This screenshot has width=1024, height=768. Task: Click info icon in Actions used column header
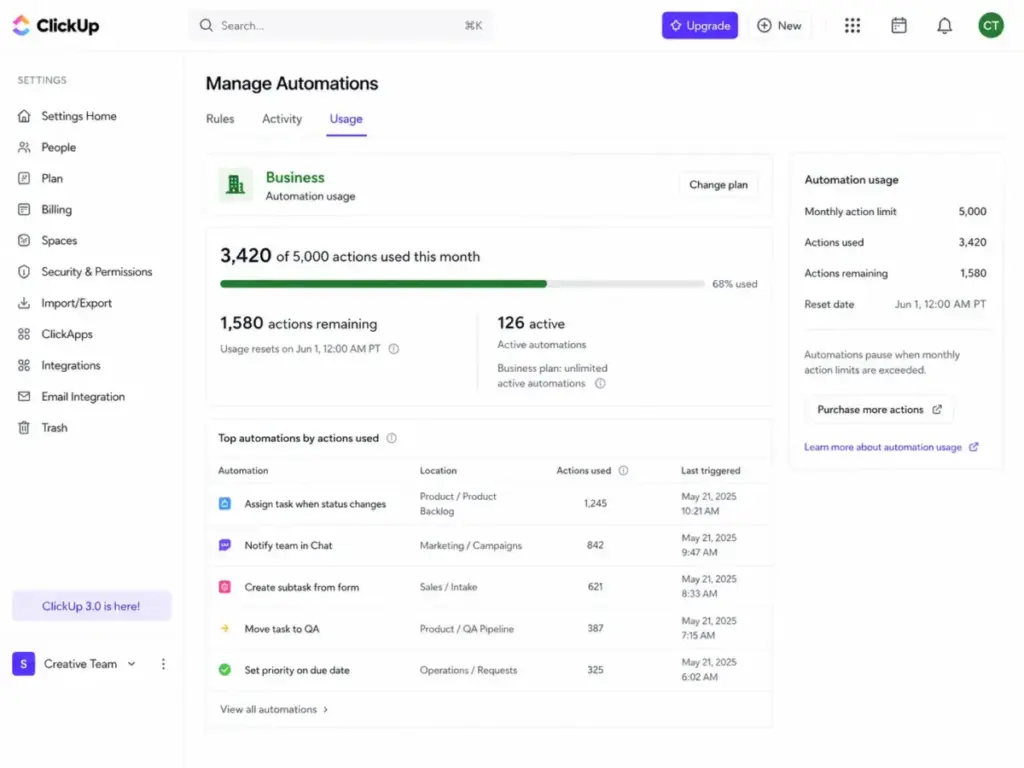point(623,470)
